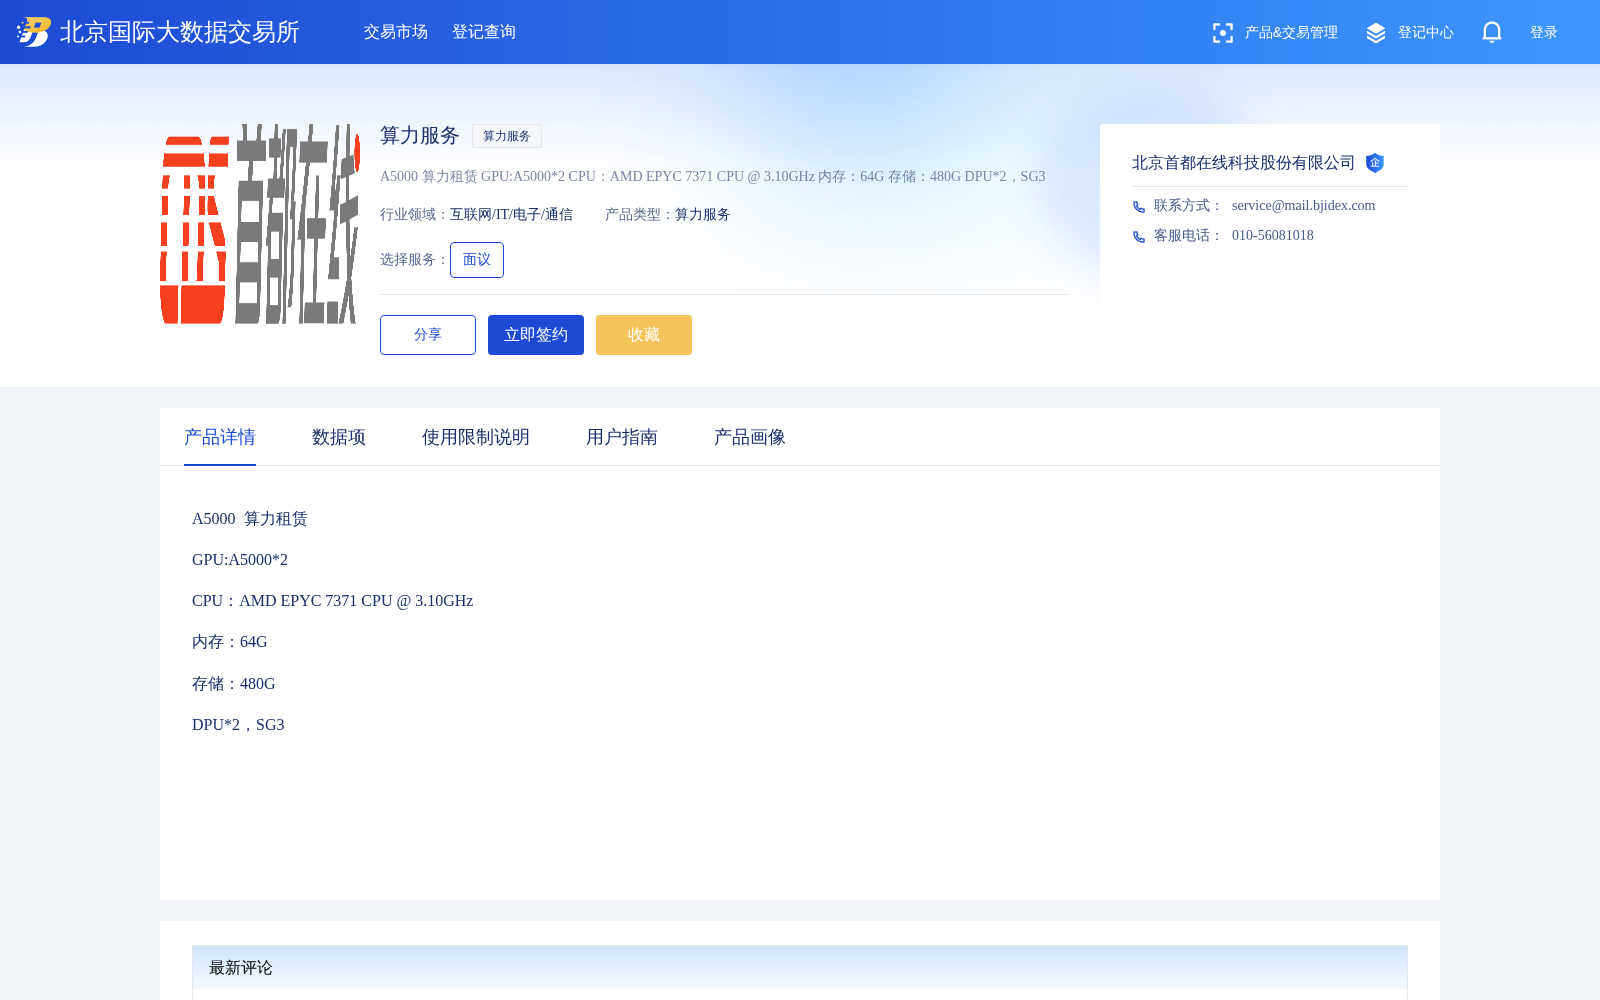Switch to the 使用限制说明 tab
The height and width of the screenshot is (1000, 1600).
(476, 437)
